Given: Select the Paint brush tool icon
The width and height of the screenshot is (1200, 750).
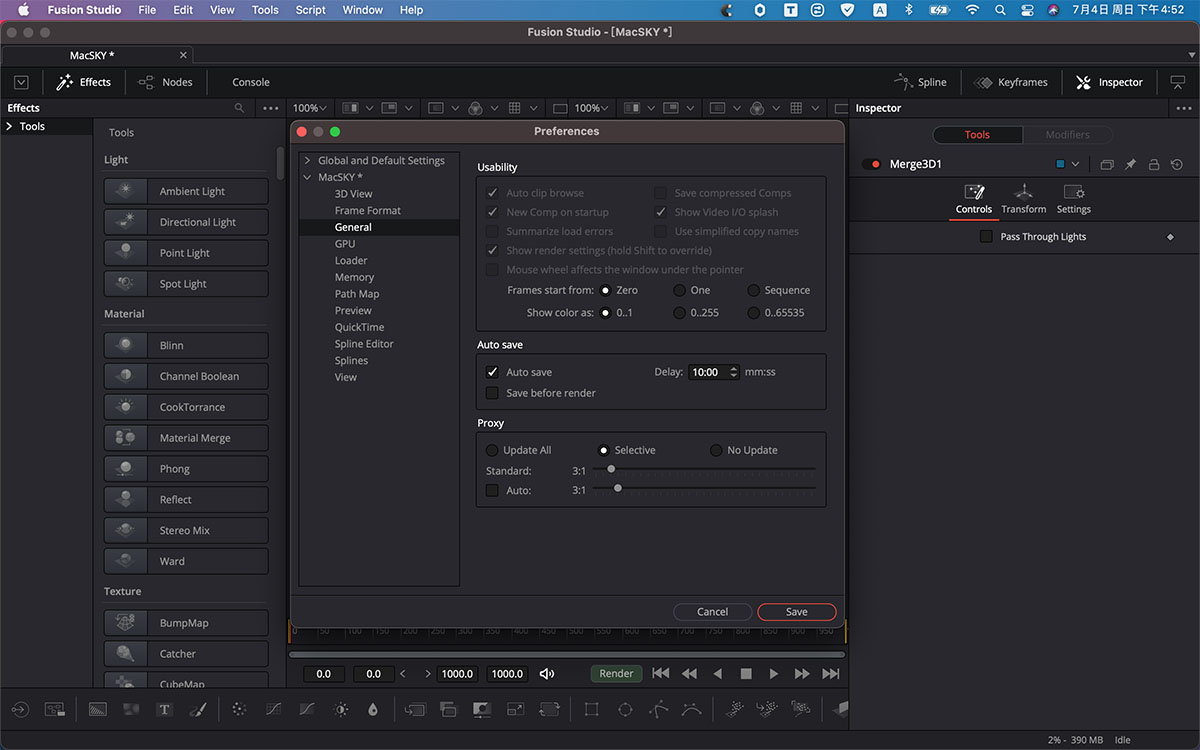Looking at the screenshot, I should 198,709.
